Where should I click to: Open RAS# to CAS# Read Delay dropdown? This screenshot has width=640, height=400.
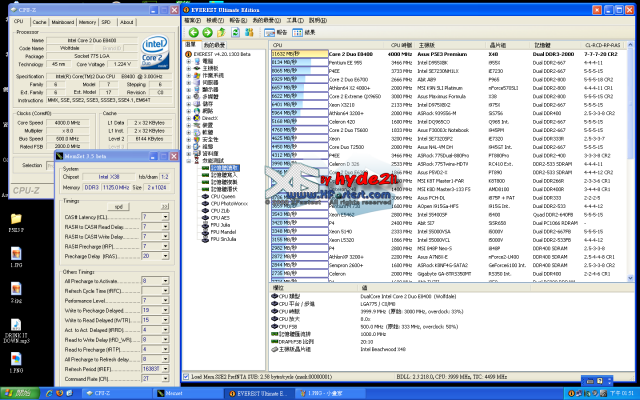pos(165,227)
